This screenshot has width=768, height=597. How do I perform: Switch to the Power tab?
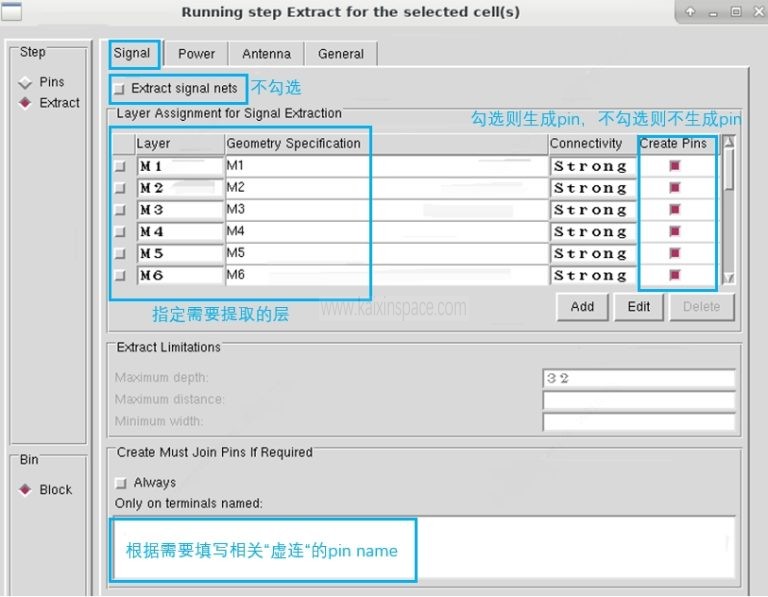pos(197,54)
